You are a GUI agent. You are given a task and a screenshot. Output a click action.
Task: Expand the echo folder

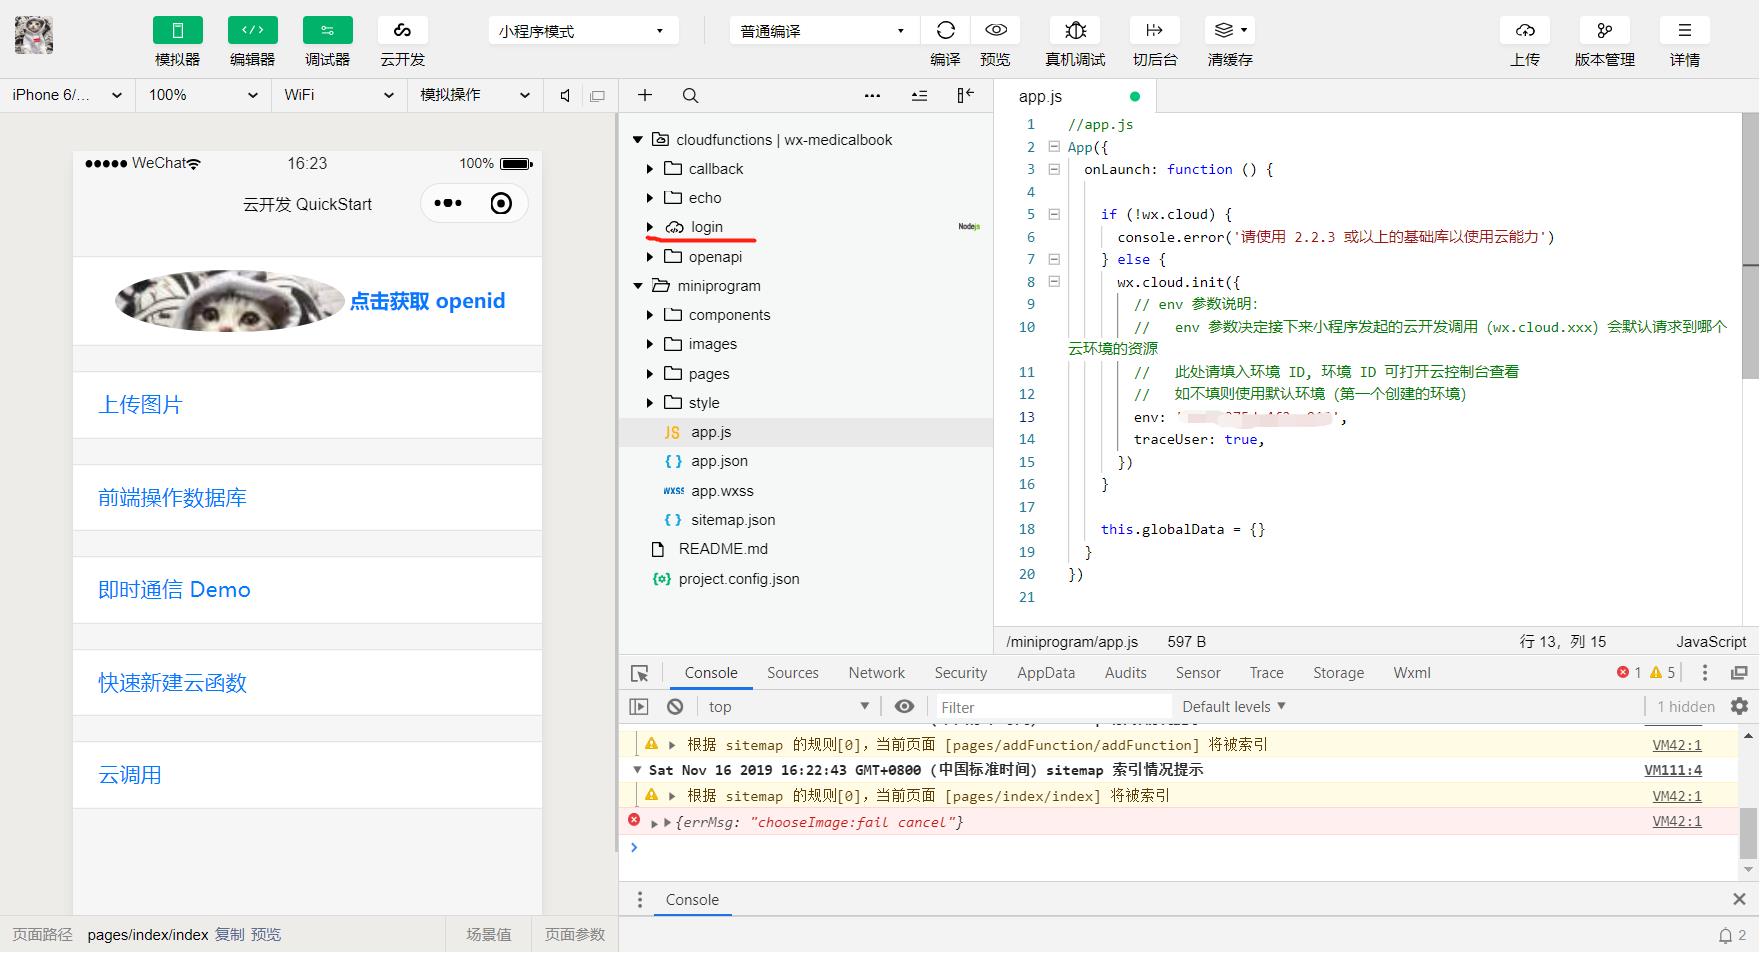(x=649, y=198)
